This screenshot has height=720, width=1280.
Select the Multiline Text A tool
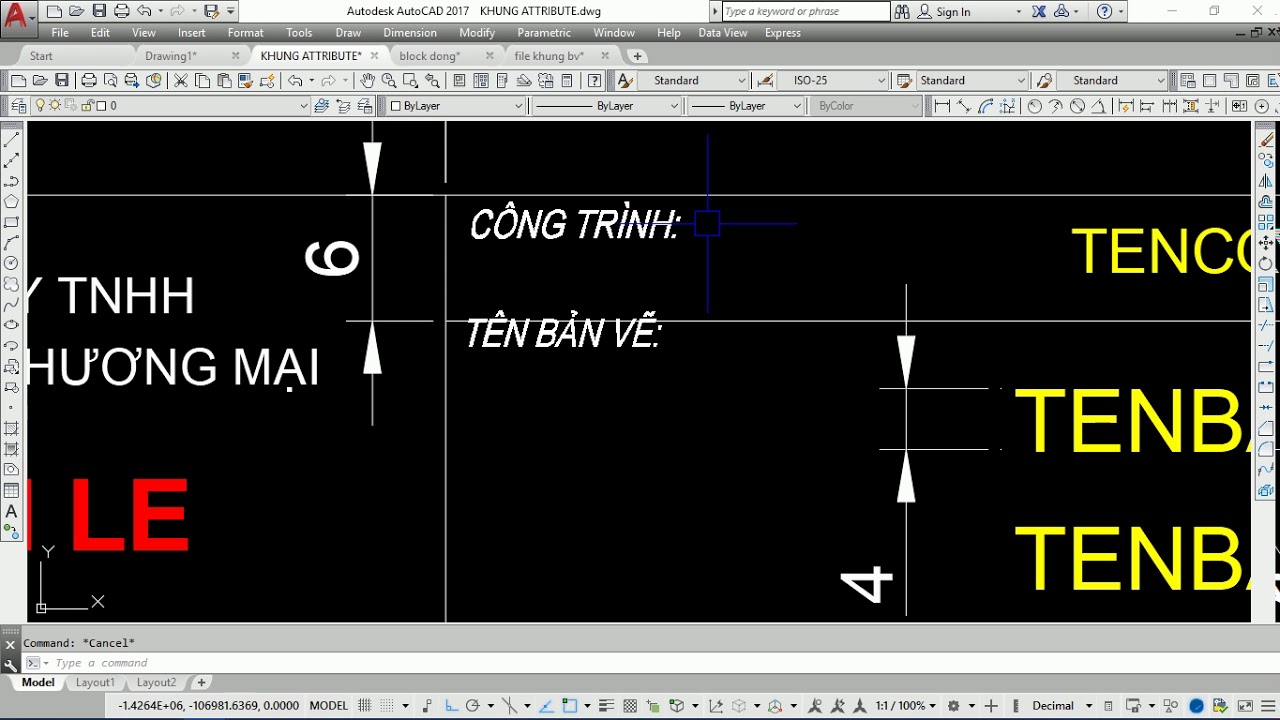[12, 511]
